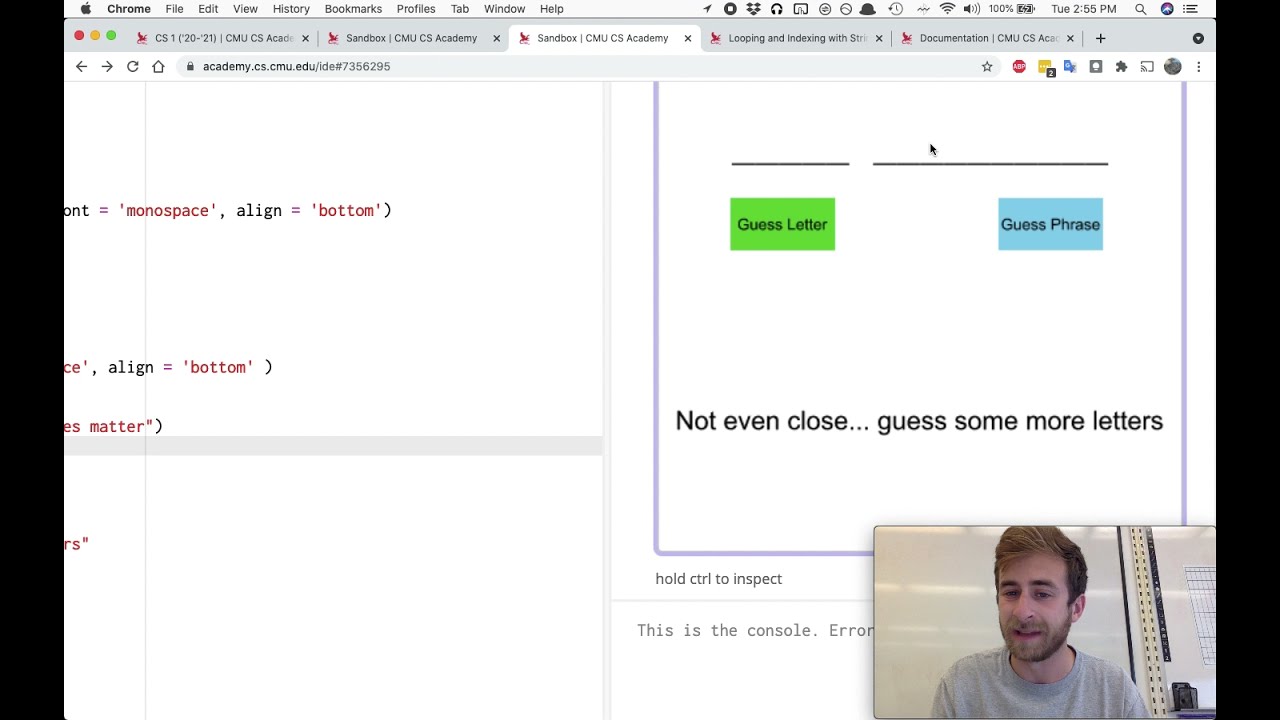Open the Tab menu
This screenshot has height=720, width=1280.
pyautogui.click(x=460, y=9)
